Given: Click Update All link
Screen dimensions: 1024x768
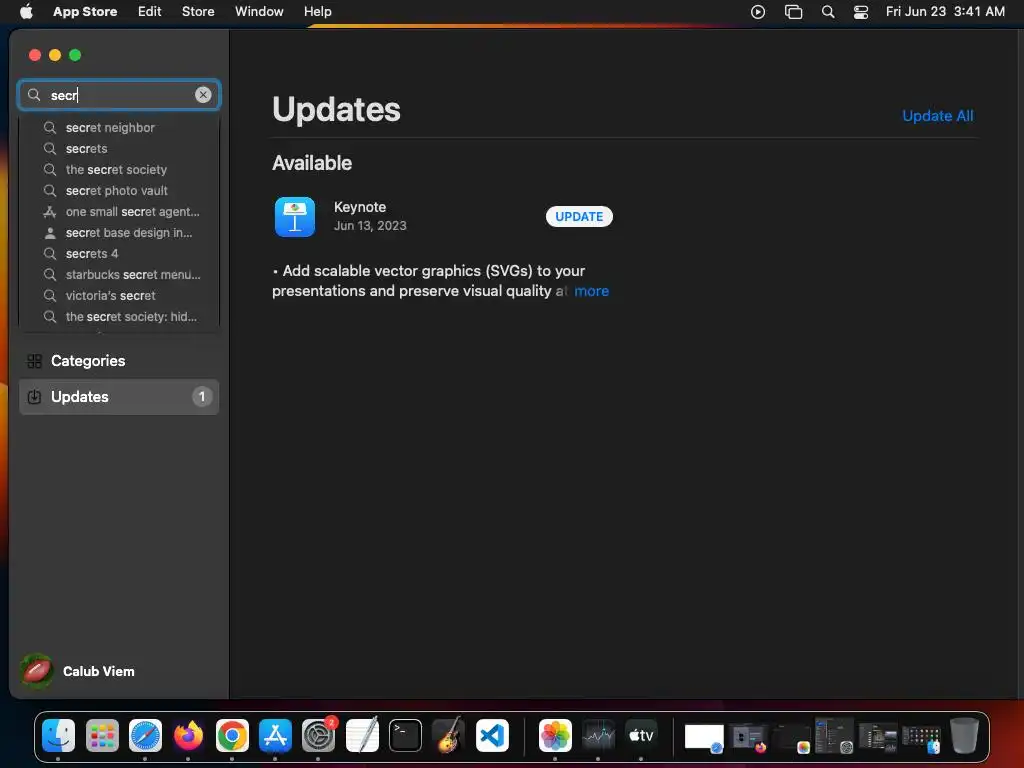Looking at the screenshot, I should pos(937,116).
